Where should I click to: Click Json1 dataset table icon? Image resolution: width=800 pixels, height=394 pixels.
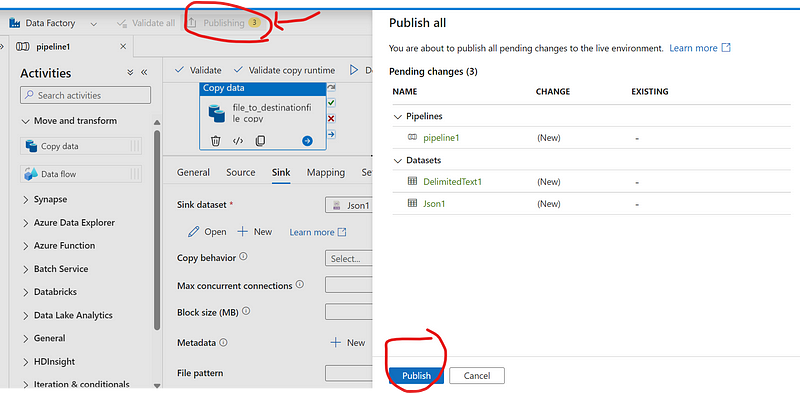[x=413, y=203]
